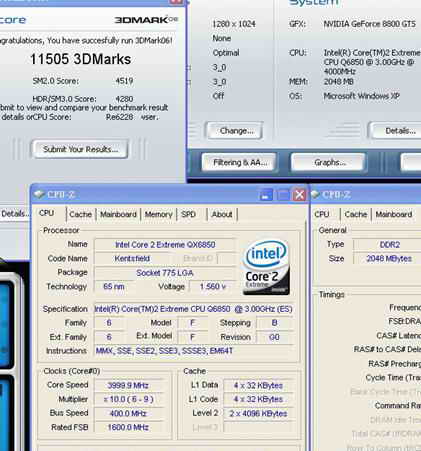Screen dimensions: 421x451
Task: Click the resolution 1280 x 1024 setting
Action: coord(234,24)
